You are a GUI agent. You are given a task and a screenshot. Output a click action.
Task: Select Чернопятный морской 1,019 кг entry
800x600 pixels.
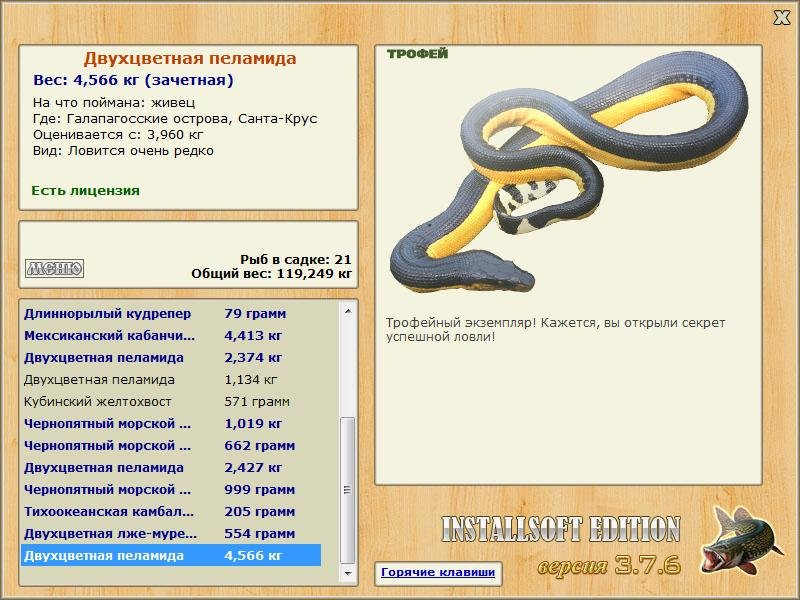pyautogui.click(x=171, y=423)
